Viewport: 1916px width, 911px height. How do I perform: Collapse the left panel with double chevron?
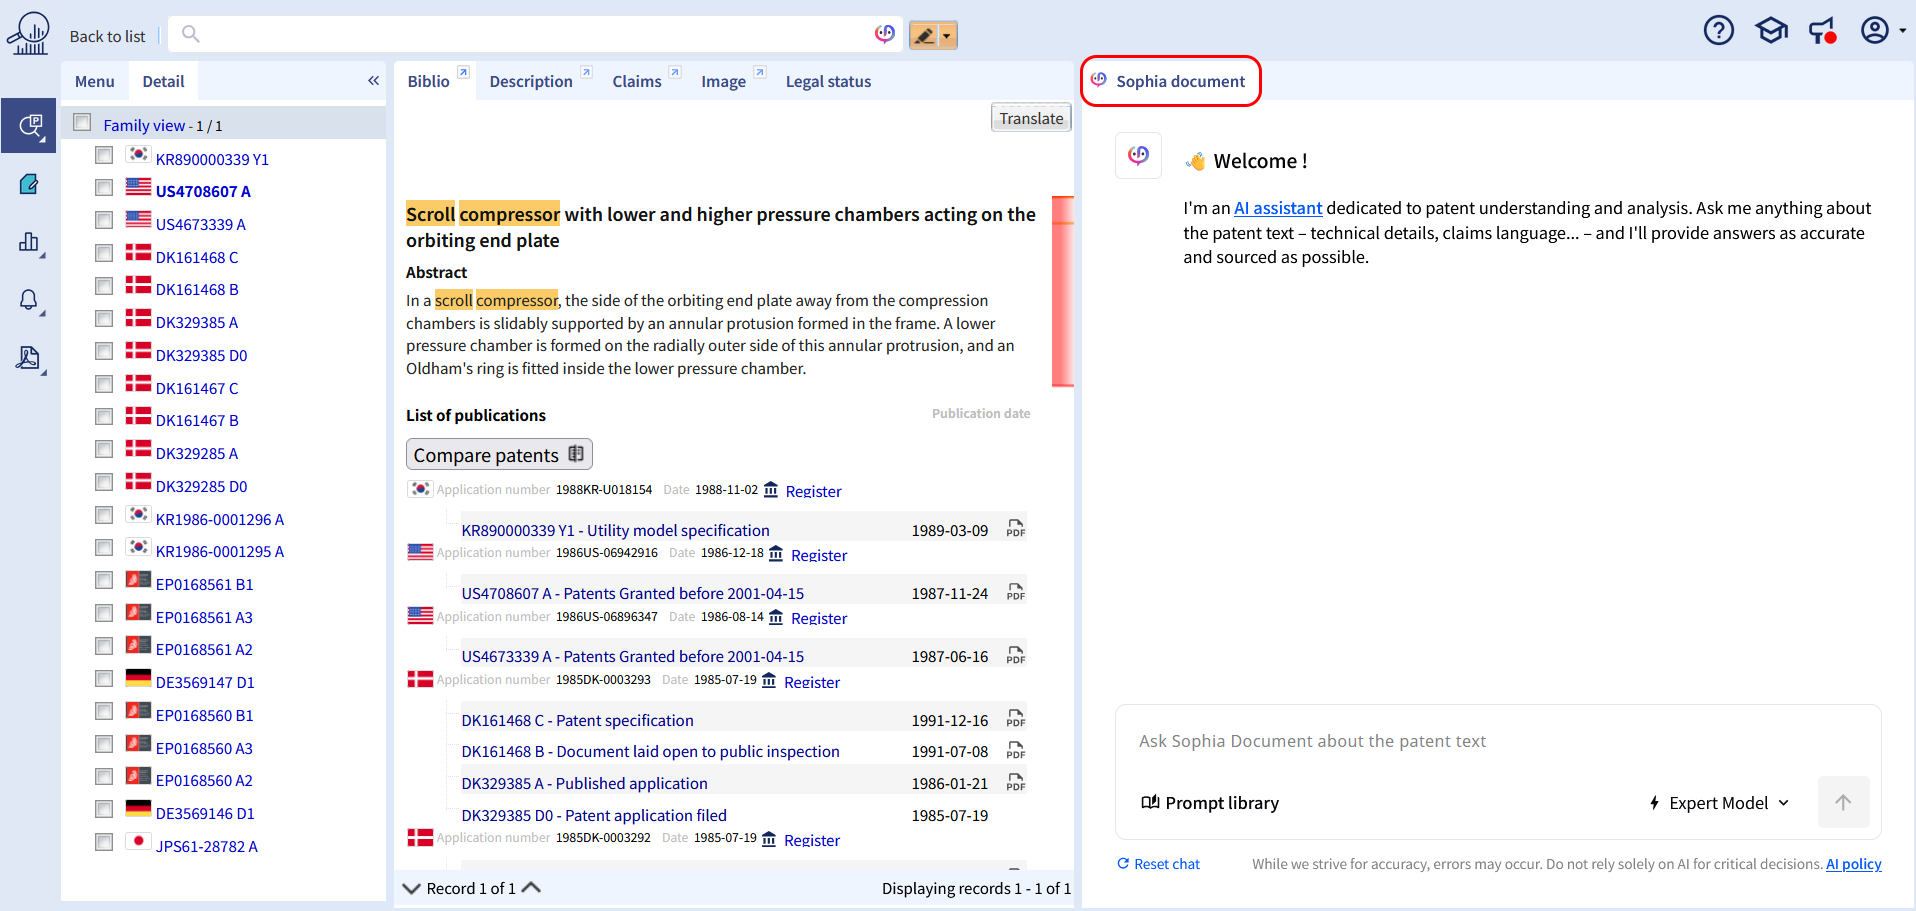[373, 81]
